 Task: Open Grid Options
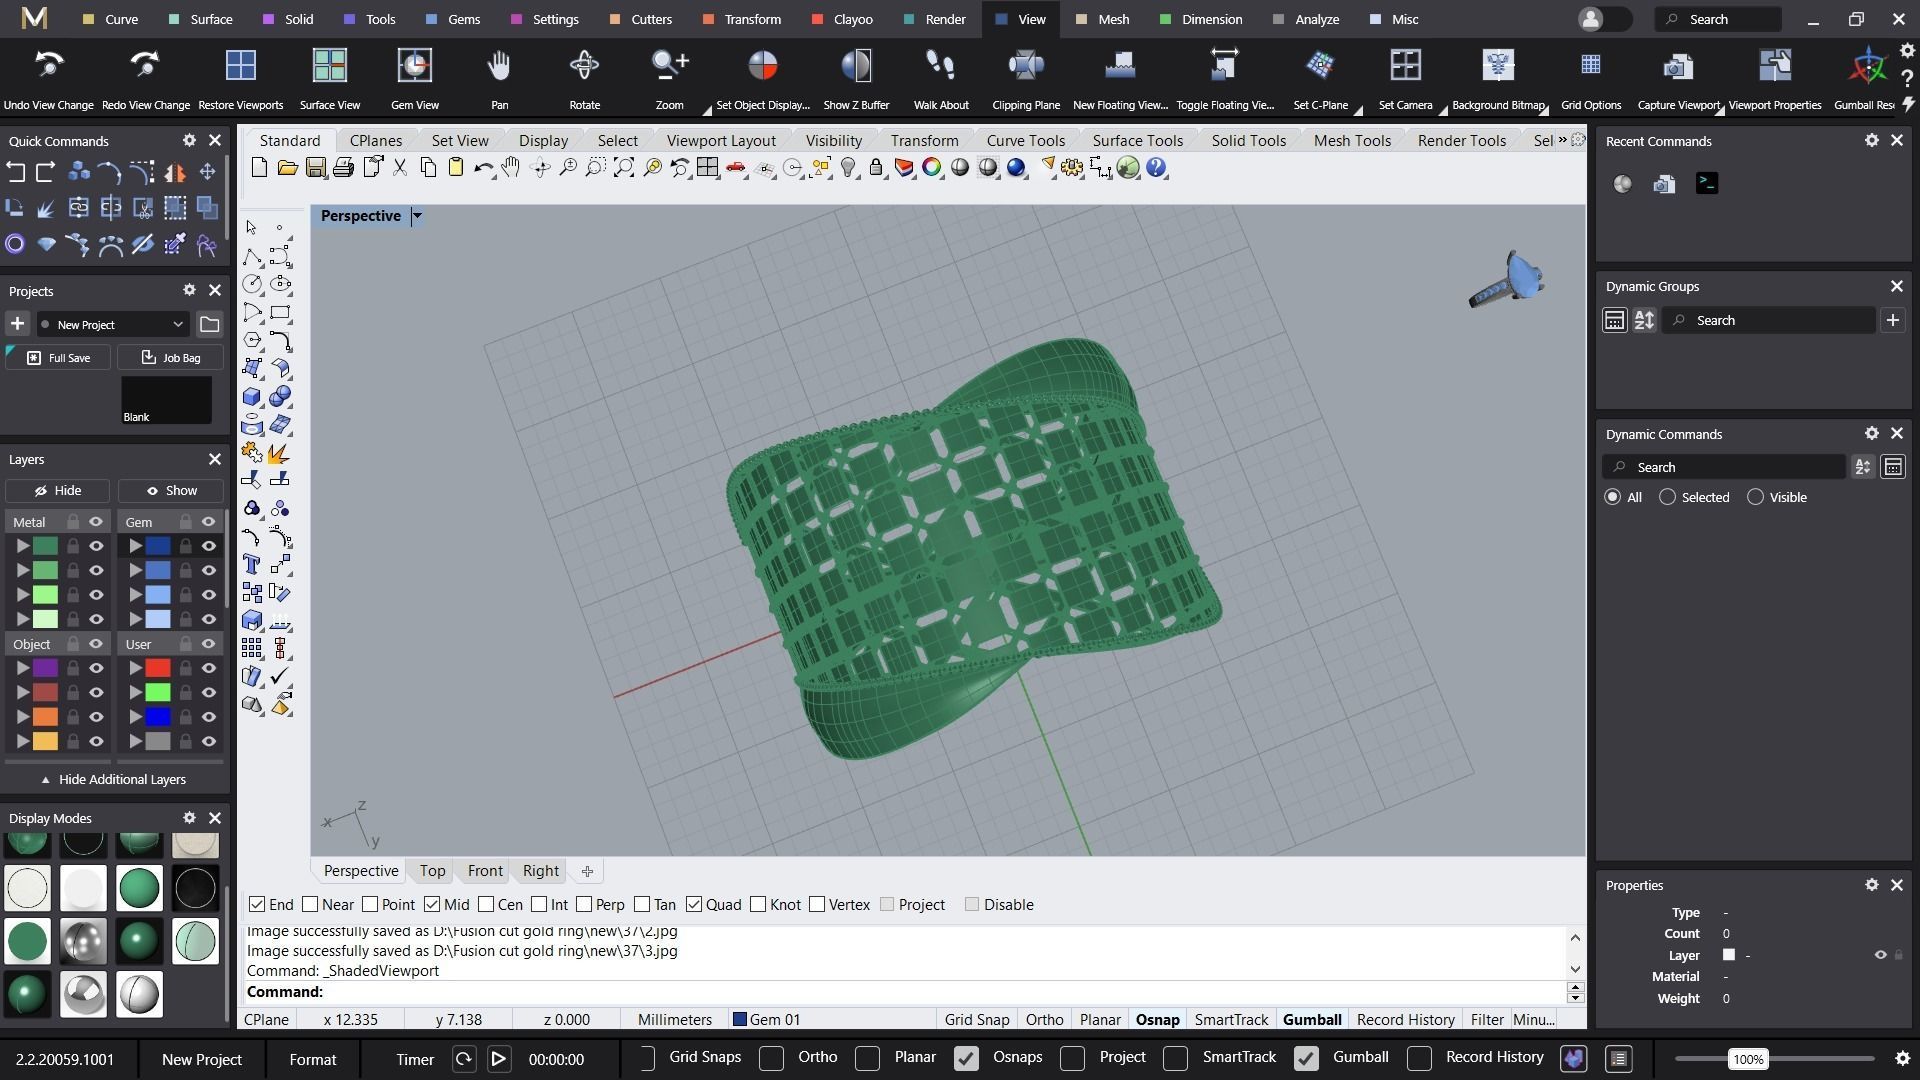click(1590, 65)
